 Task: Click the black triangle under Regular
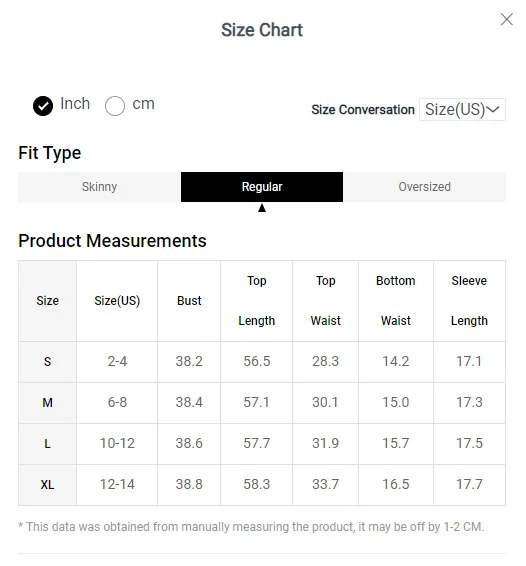[x=262, y=208]
